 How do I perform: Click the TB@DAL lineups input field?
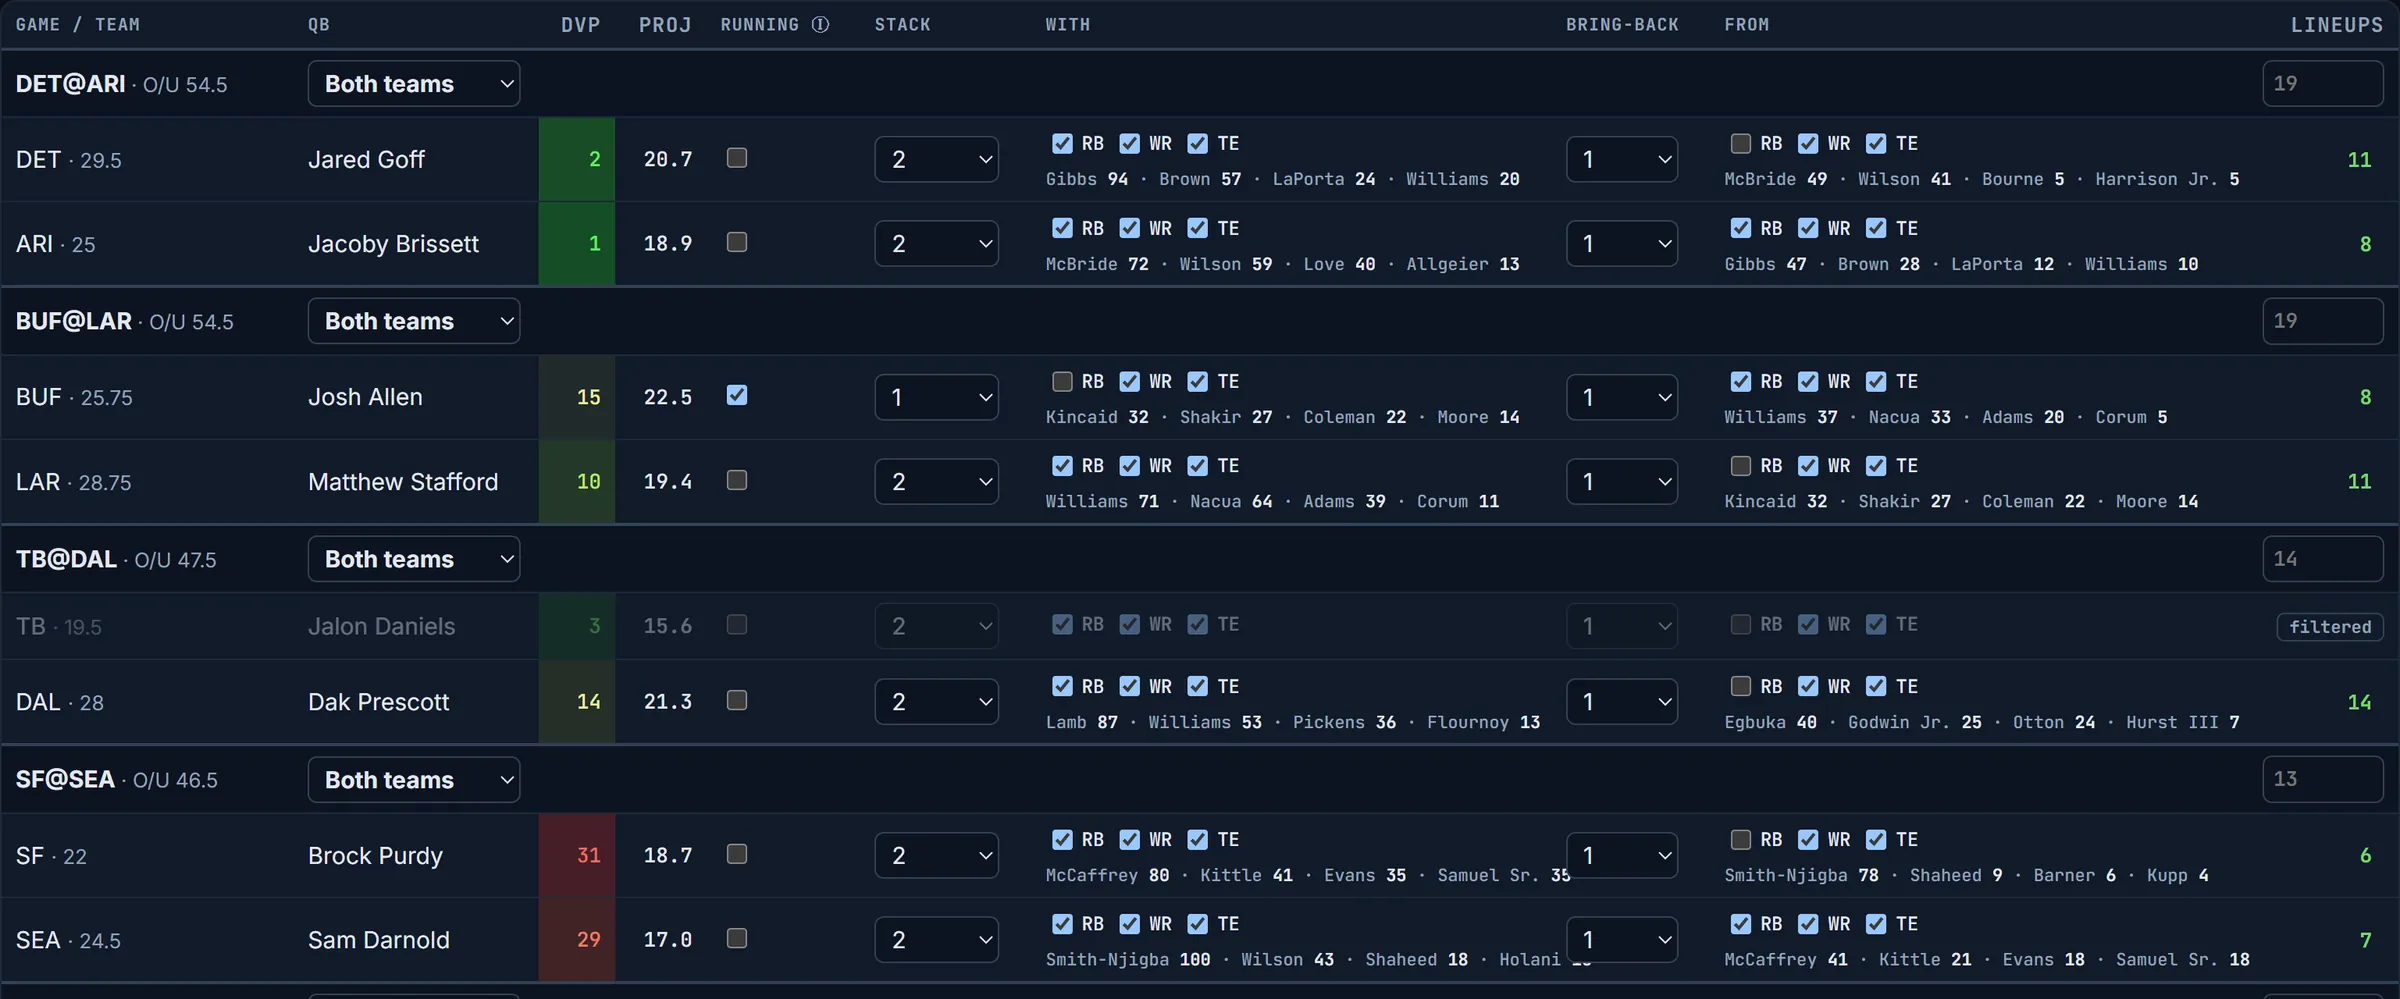2323,559
